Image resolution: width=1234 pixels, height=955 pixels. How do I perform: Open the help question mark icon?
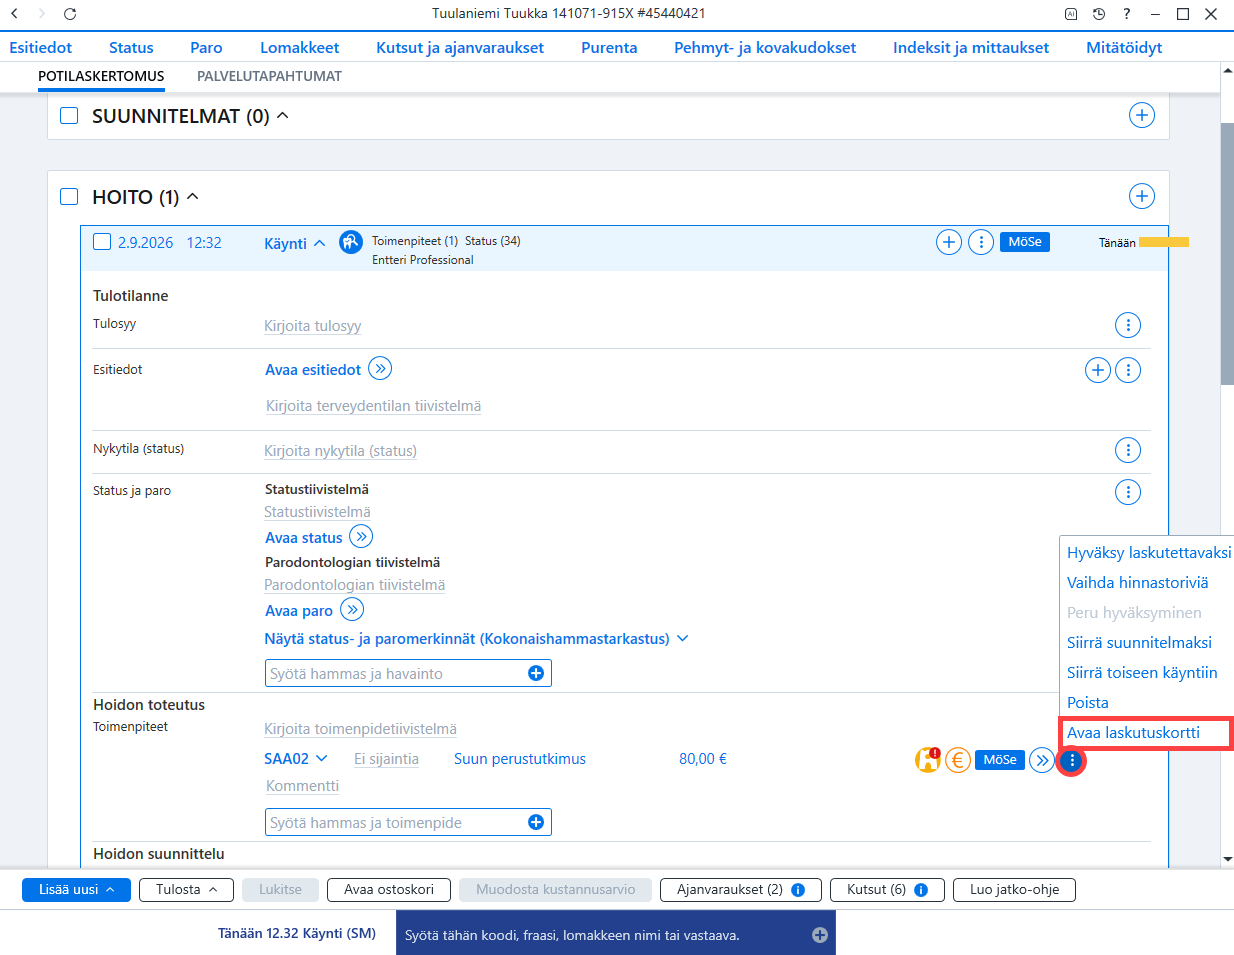tap(1127, 14)
